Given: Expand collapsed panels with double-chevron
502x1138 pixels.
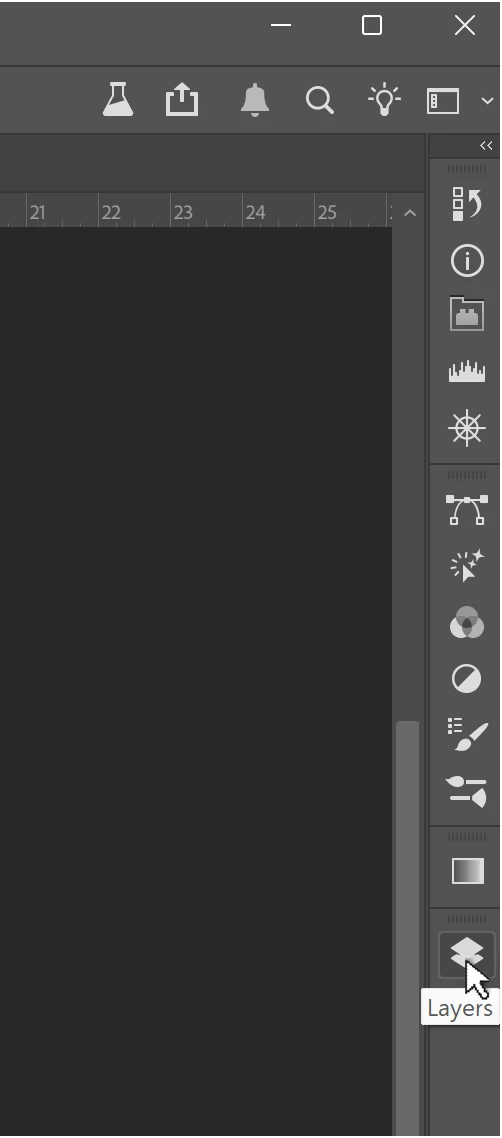Looking at the screenshot, I should point(485,146).
